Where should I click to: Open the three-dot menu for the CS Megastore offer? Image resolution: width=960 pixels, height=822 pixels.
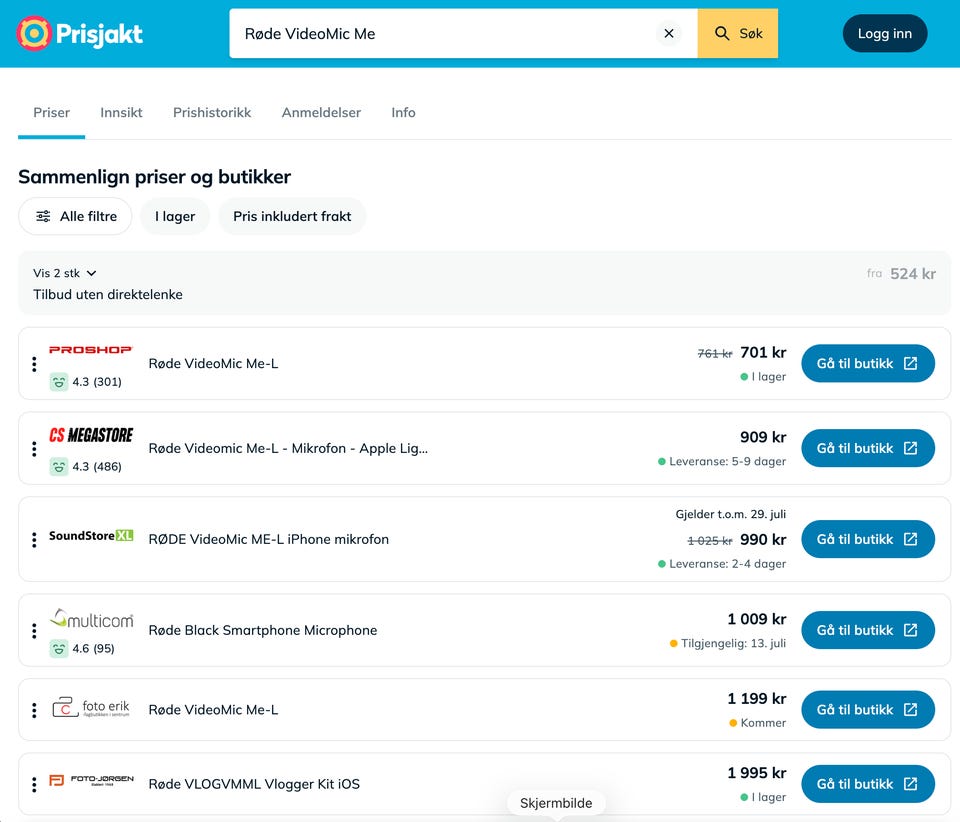point(34,449)
